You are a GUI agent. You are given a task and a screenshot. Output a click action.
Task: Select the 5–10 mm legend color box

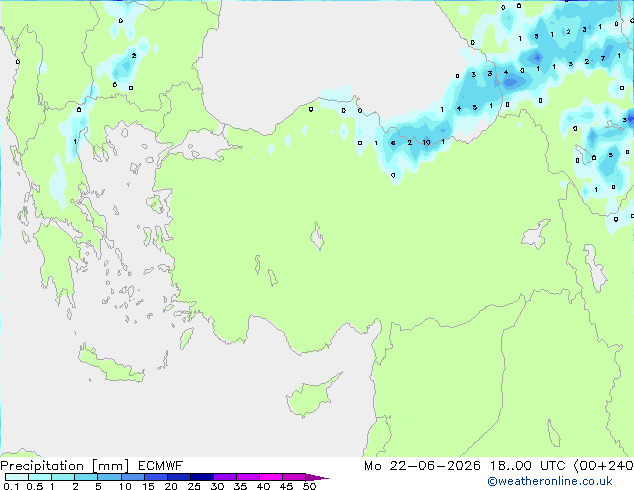[x=109, y=477]
